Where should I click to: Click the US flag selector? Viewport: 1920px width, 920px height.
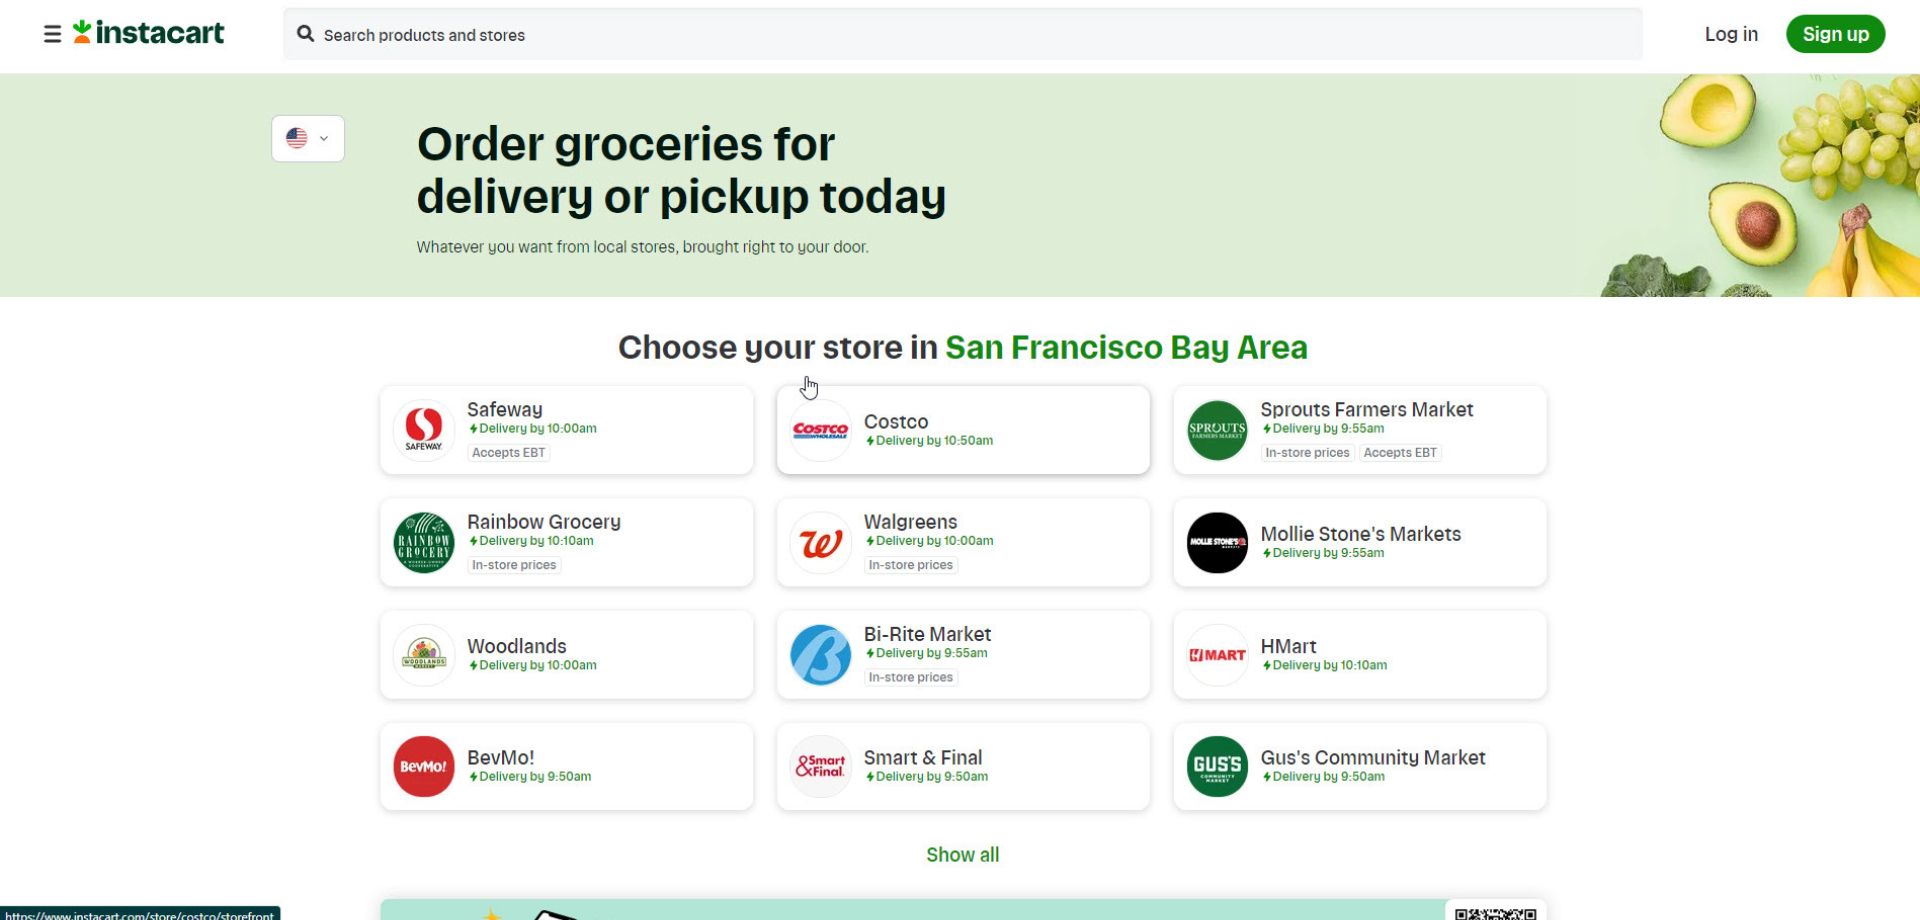click(296, 137)
